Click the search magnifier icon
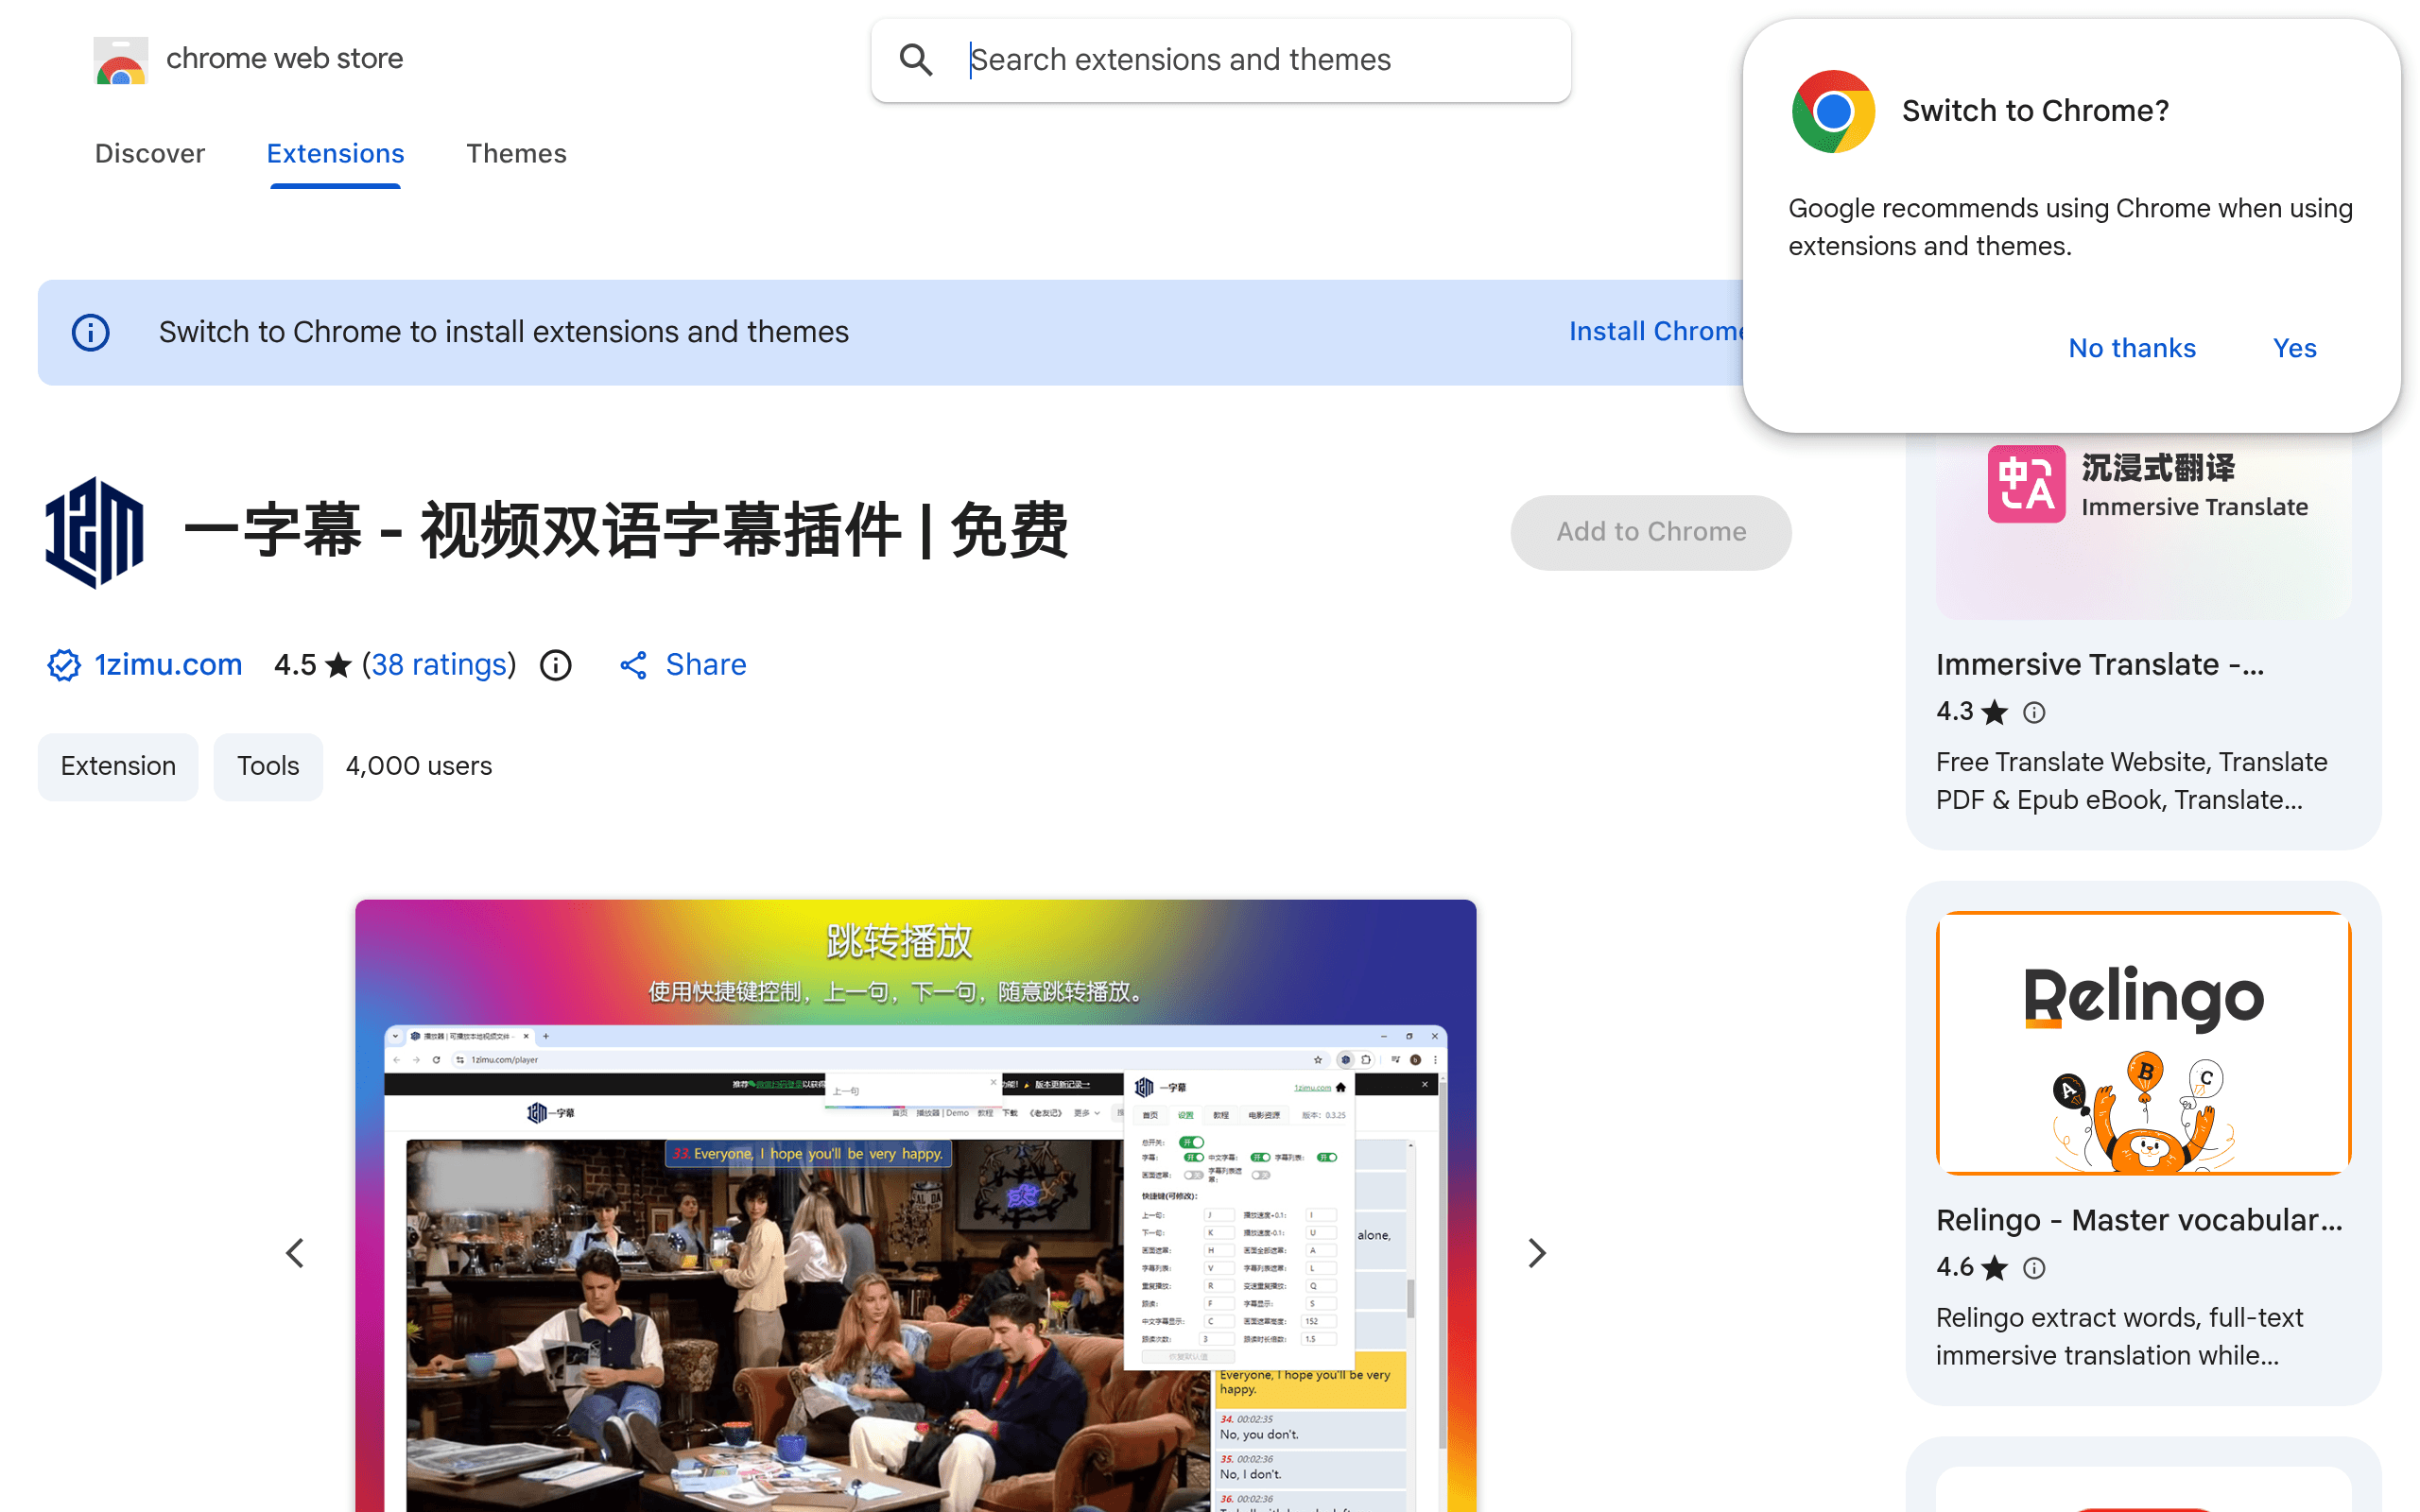The width and height of the screenshot is (2420, 1512). 915,60
